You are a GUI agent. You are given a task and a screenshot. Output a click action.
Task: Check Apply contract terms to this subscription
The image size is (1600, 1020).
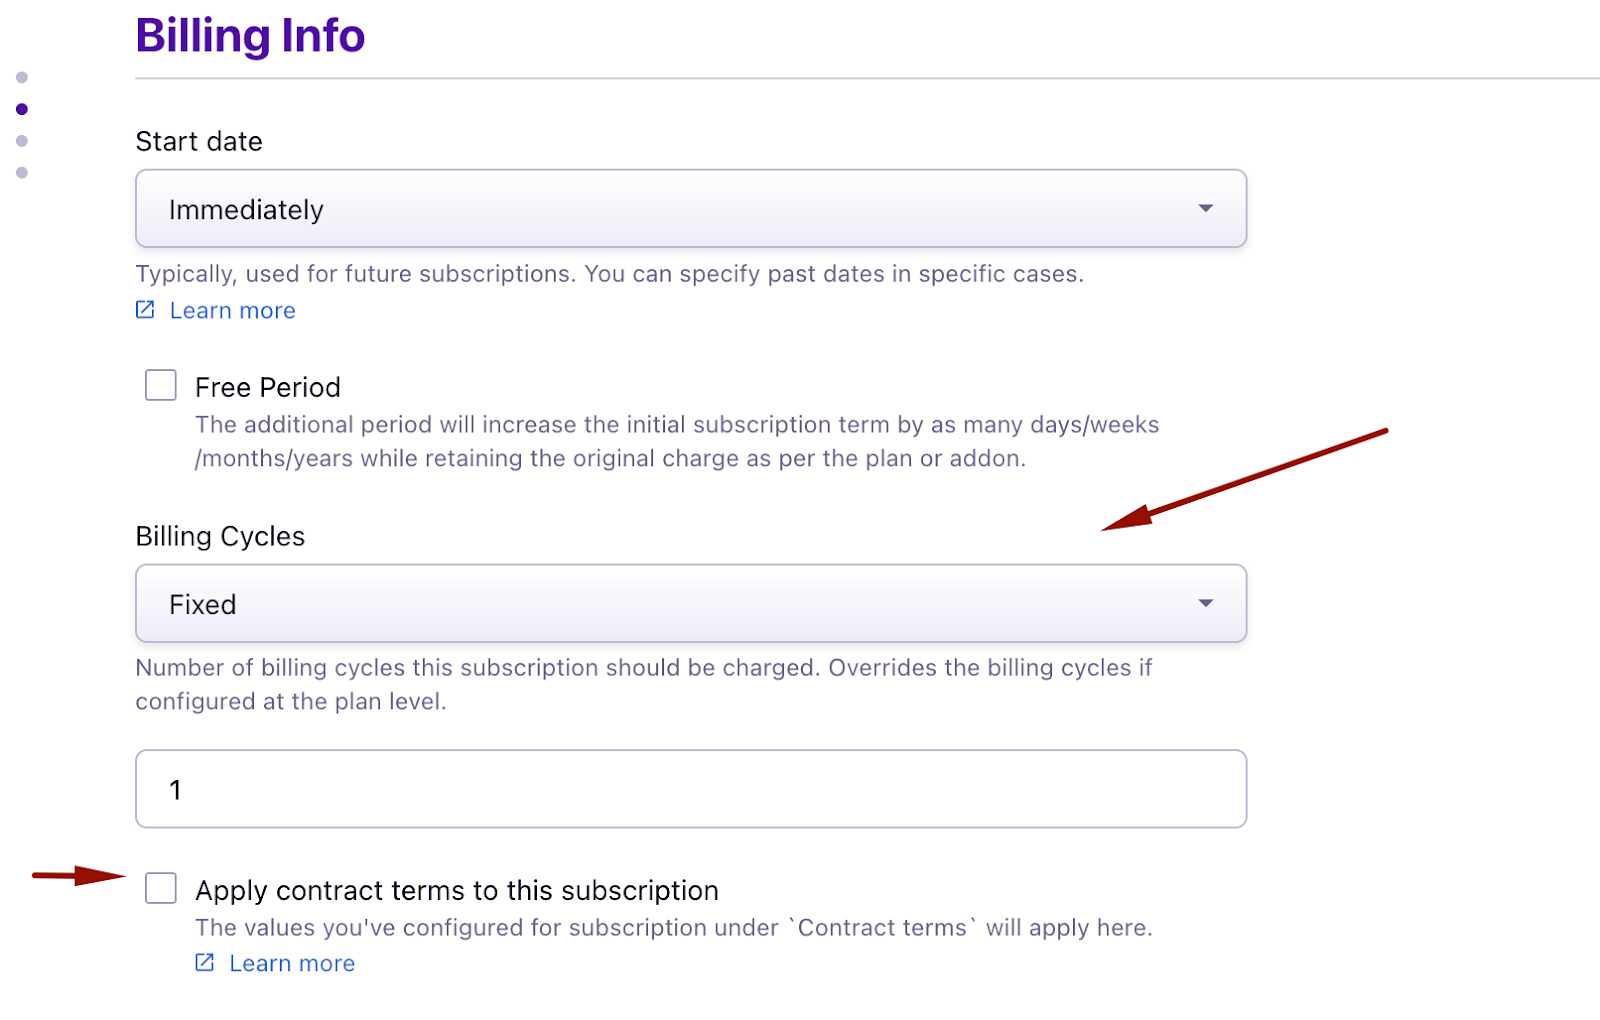(161, 888)
